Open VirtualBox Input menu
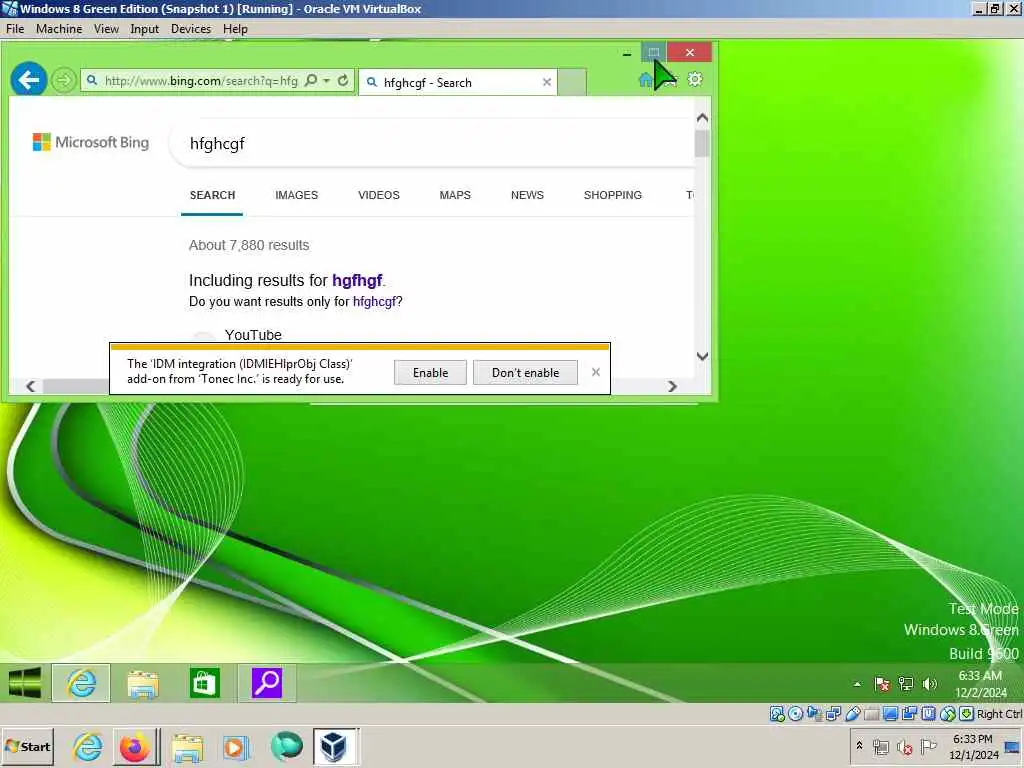 point(144,29)
